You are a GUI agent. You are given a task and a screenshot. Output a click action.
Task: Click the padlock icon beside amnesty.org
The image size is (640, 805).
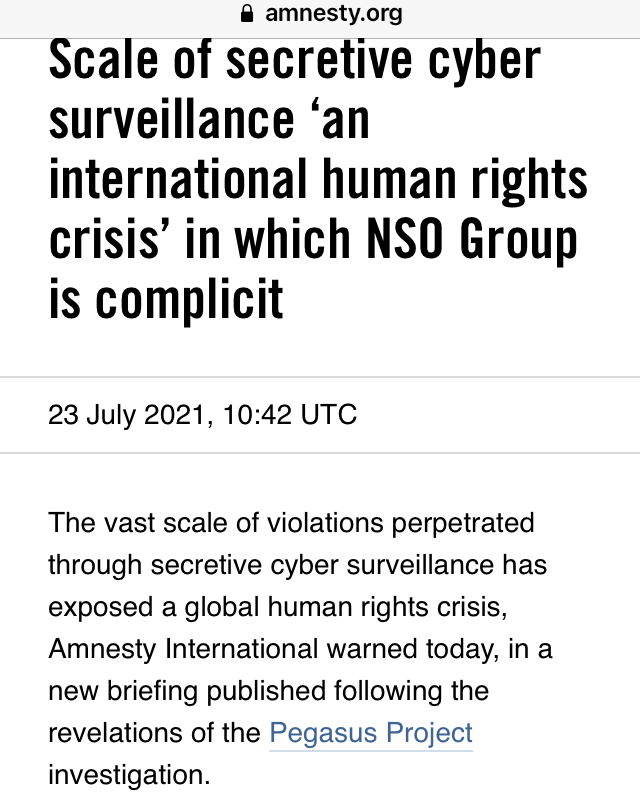(247, 14)
